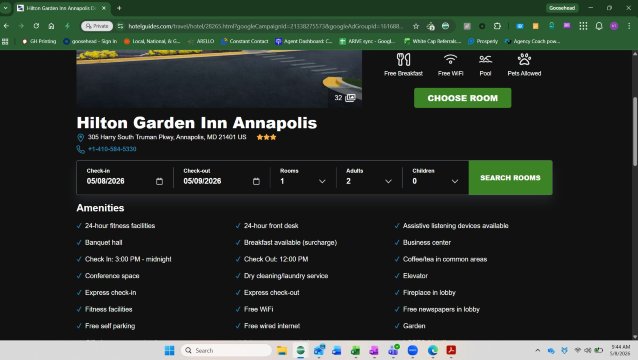Image resolution: width=638 pixels, height=360 pixels.
Task: Open the ABELLO bookmark
Action: click(201, 41)
